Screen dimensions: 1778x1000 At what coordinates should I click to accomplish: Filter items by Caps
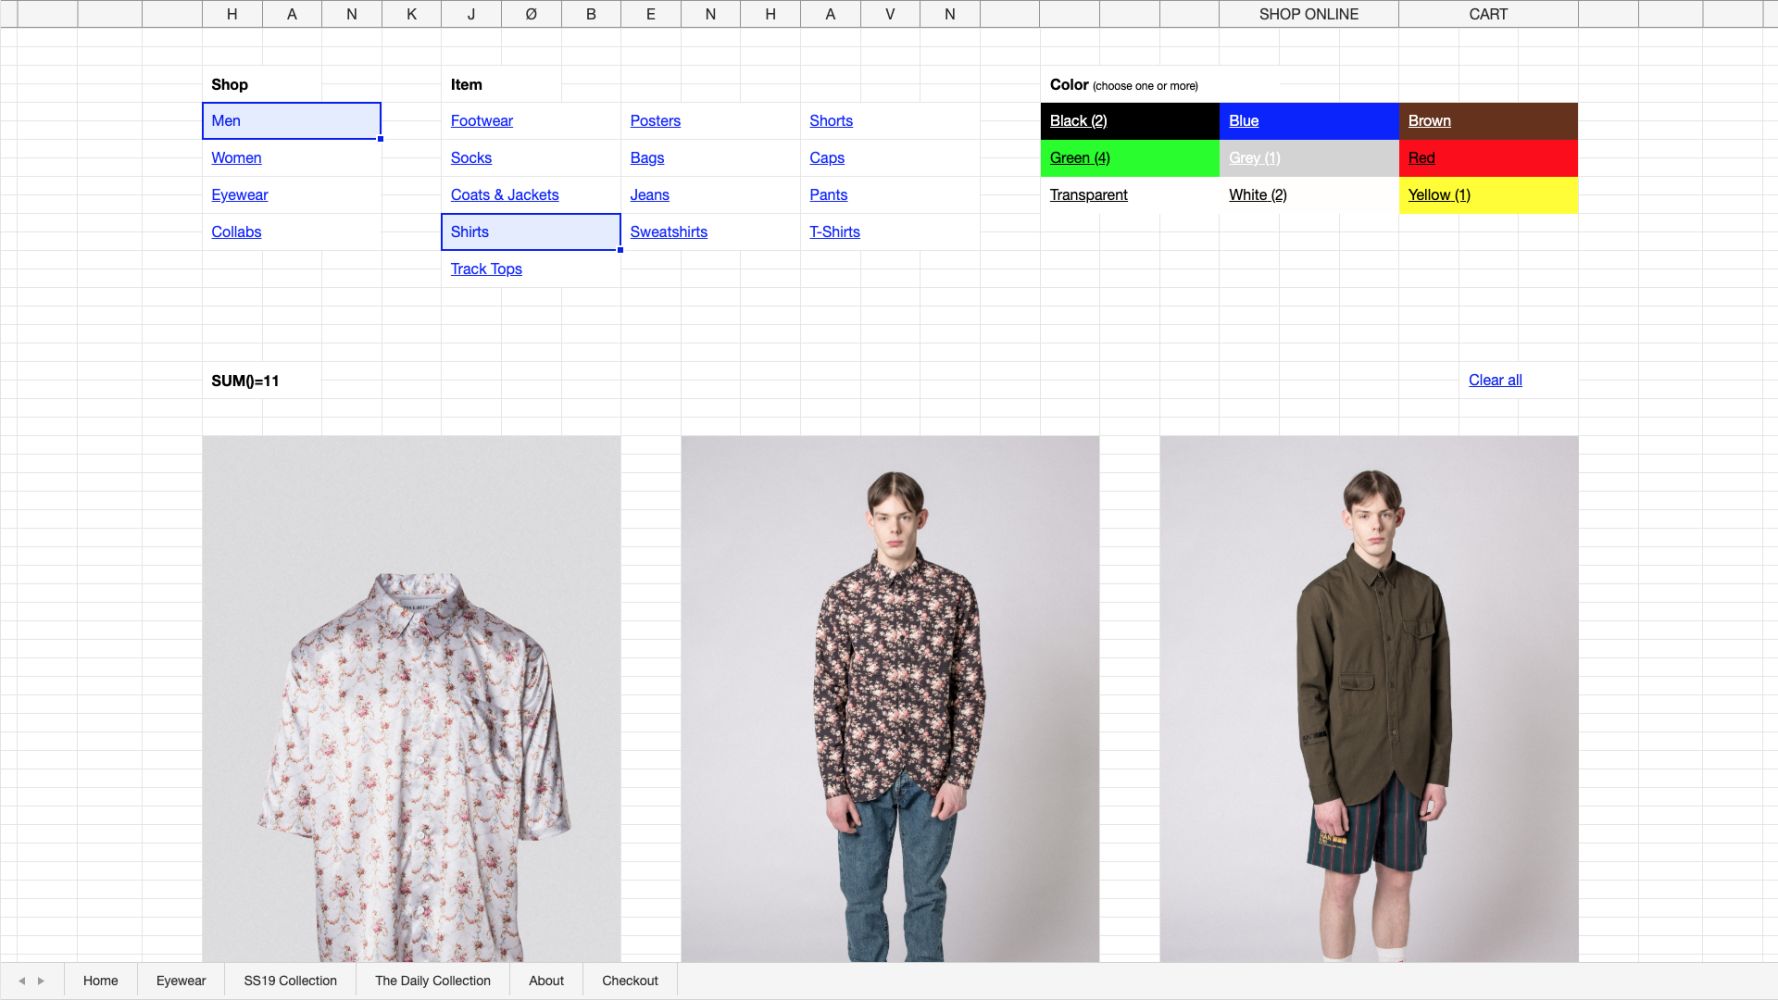tap(827, 158)
